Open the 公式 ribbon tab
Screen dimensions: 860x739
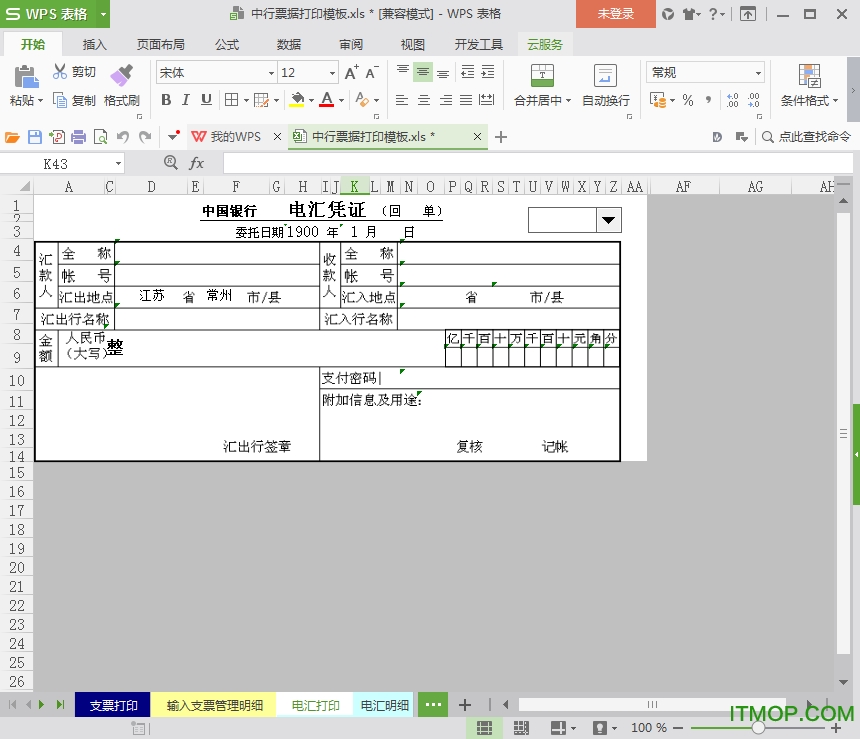coord(227,44)
